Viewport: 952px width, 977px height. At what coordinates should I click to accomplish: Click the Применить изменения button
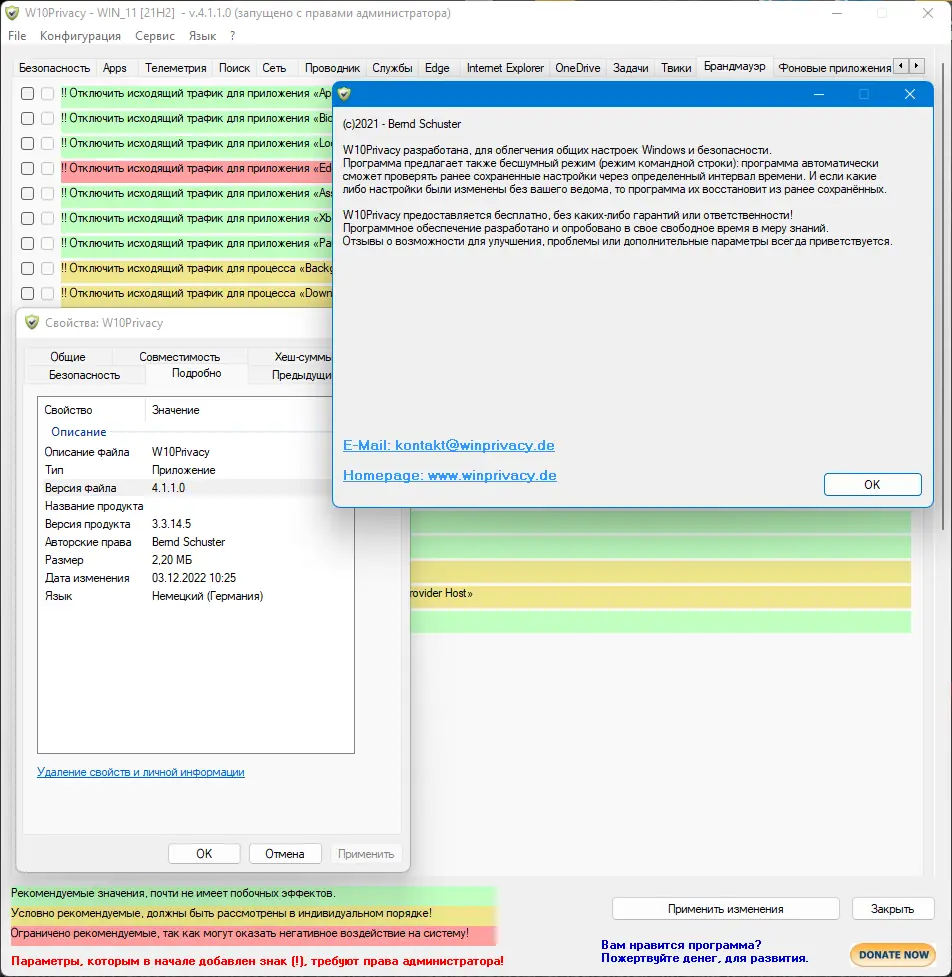click(x=726, y=909)
